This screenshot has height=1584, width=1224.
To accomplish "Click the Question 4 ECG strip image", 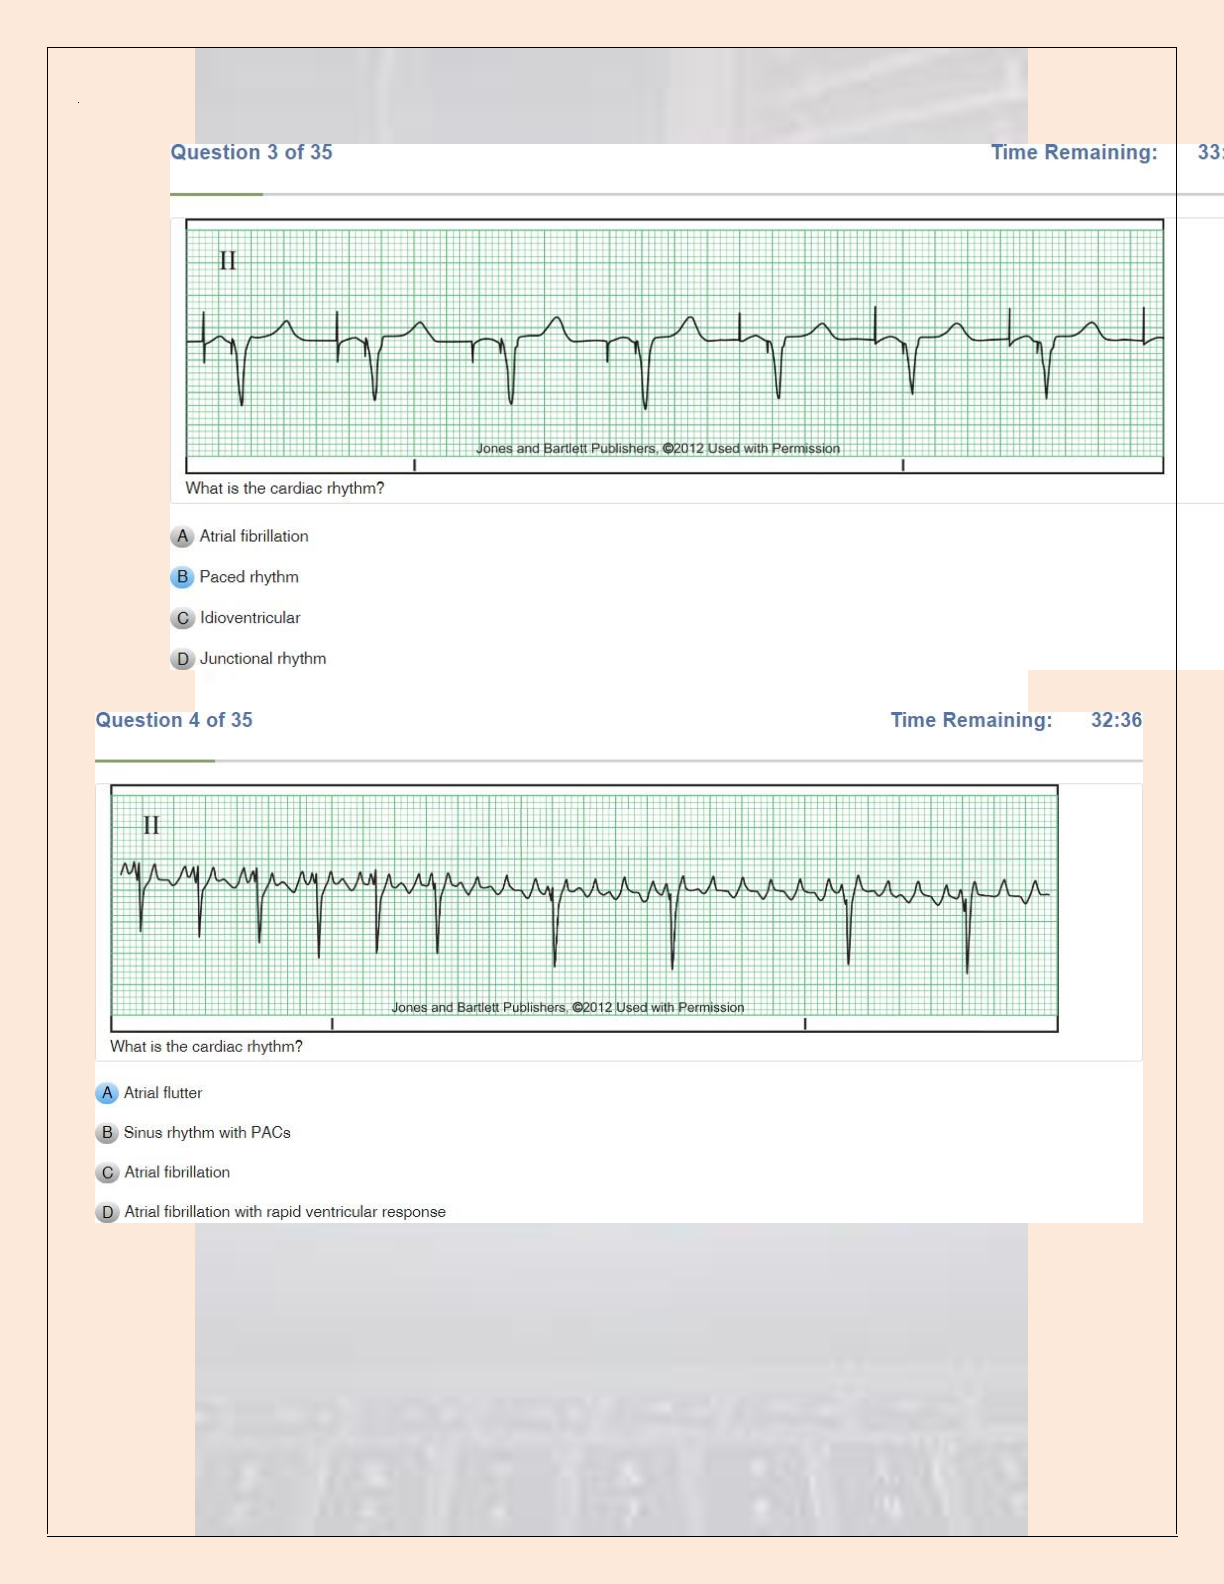I will pos(584,908).
